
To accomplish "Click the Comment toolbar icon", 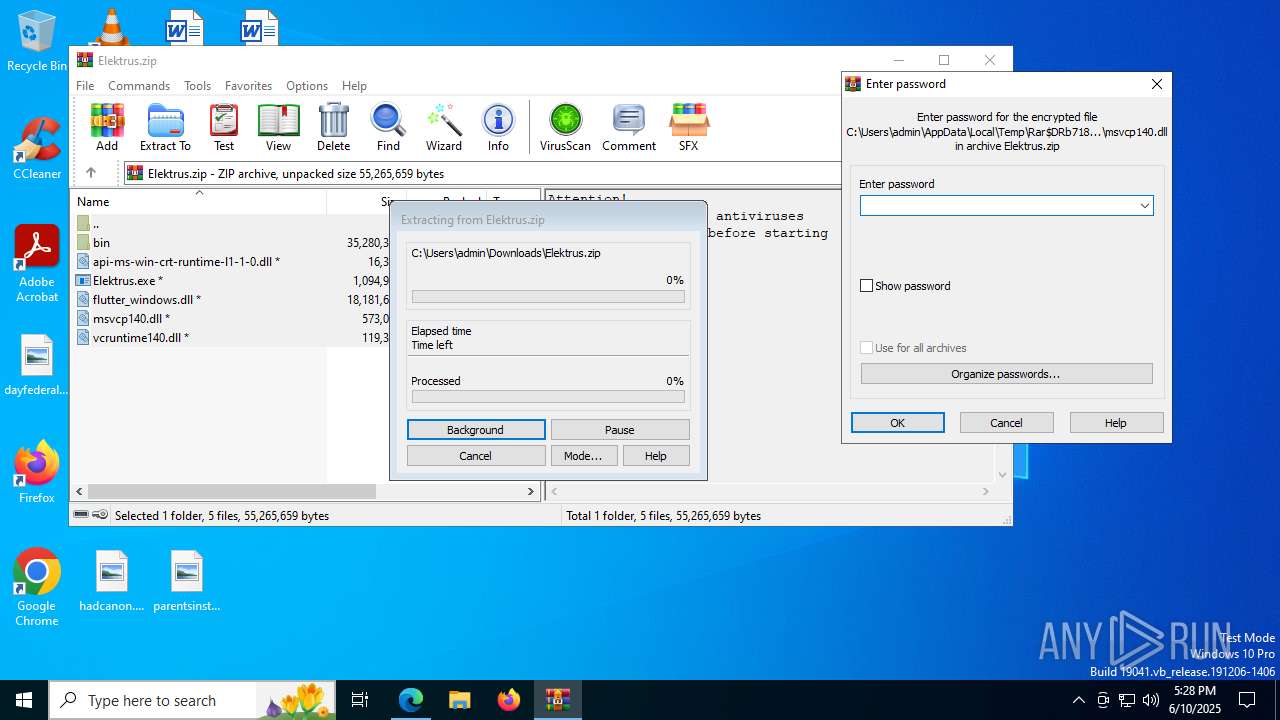I will [x=629, y=127].
